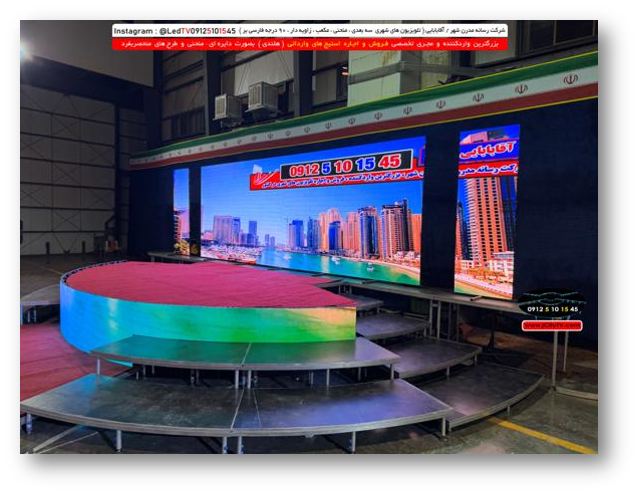The image size is (638, 494).
Task: Click the watermark logo above small phone number
Action: click(553, 299)
